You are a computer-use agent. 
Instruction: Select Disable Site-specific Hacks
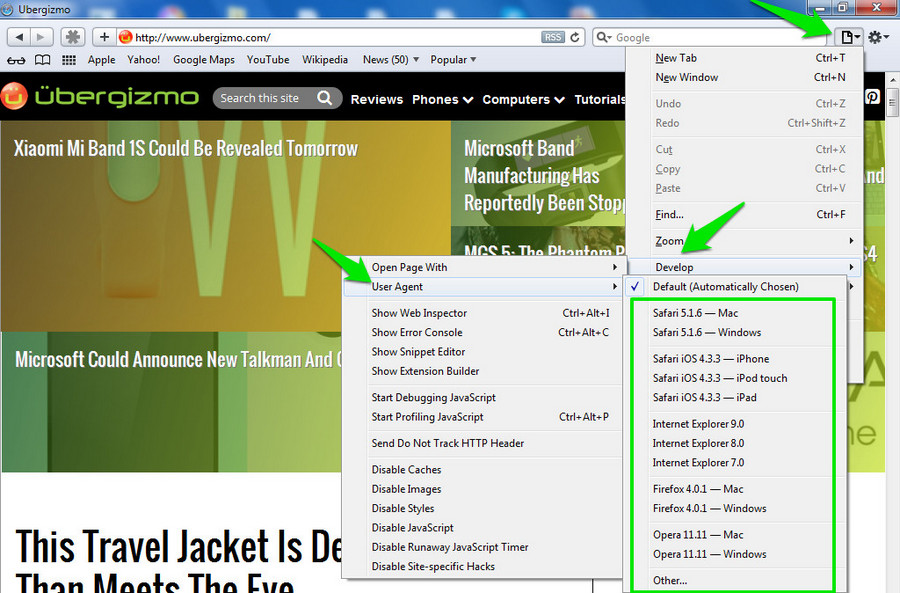483,567
